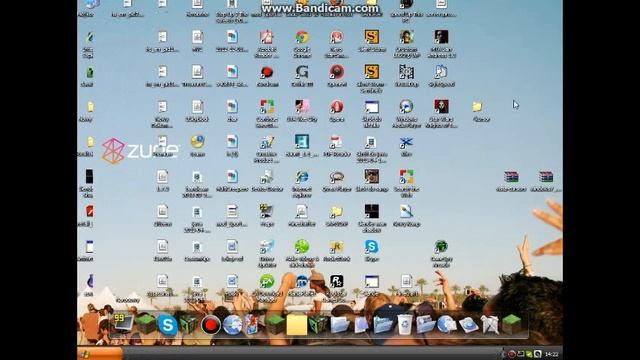The image size is (640, 360).
Task: Open the yellow sticky note dock icon
Action: click(x=297, y=325)
